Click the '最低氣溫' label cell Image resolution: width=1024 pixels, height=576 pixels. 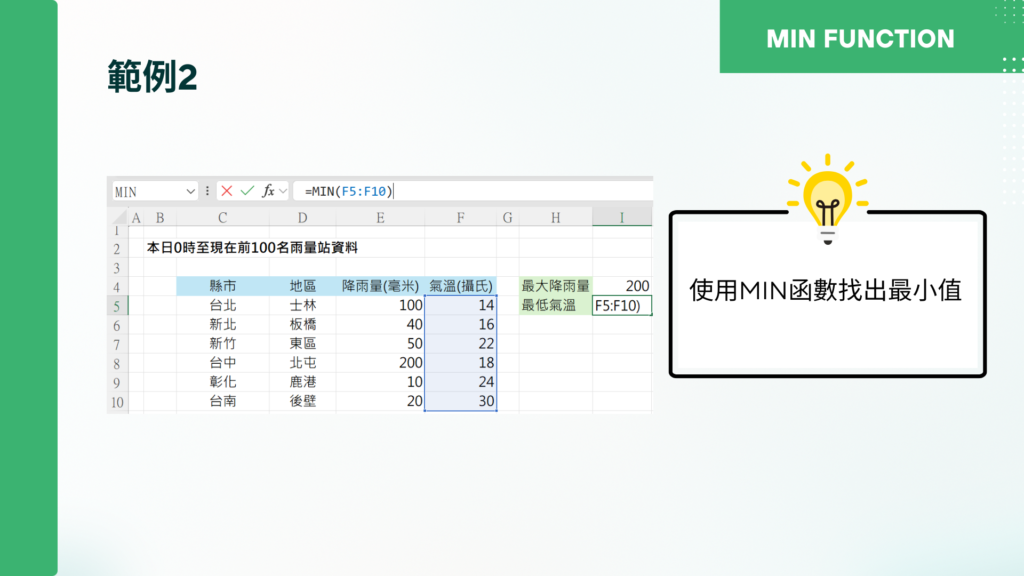(x=556, y=305)
